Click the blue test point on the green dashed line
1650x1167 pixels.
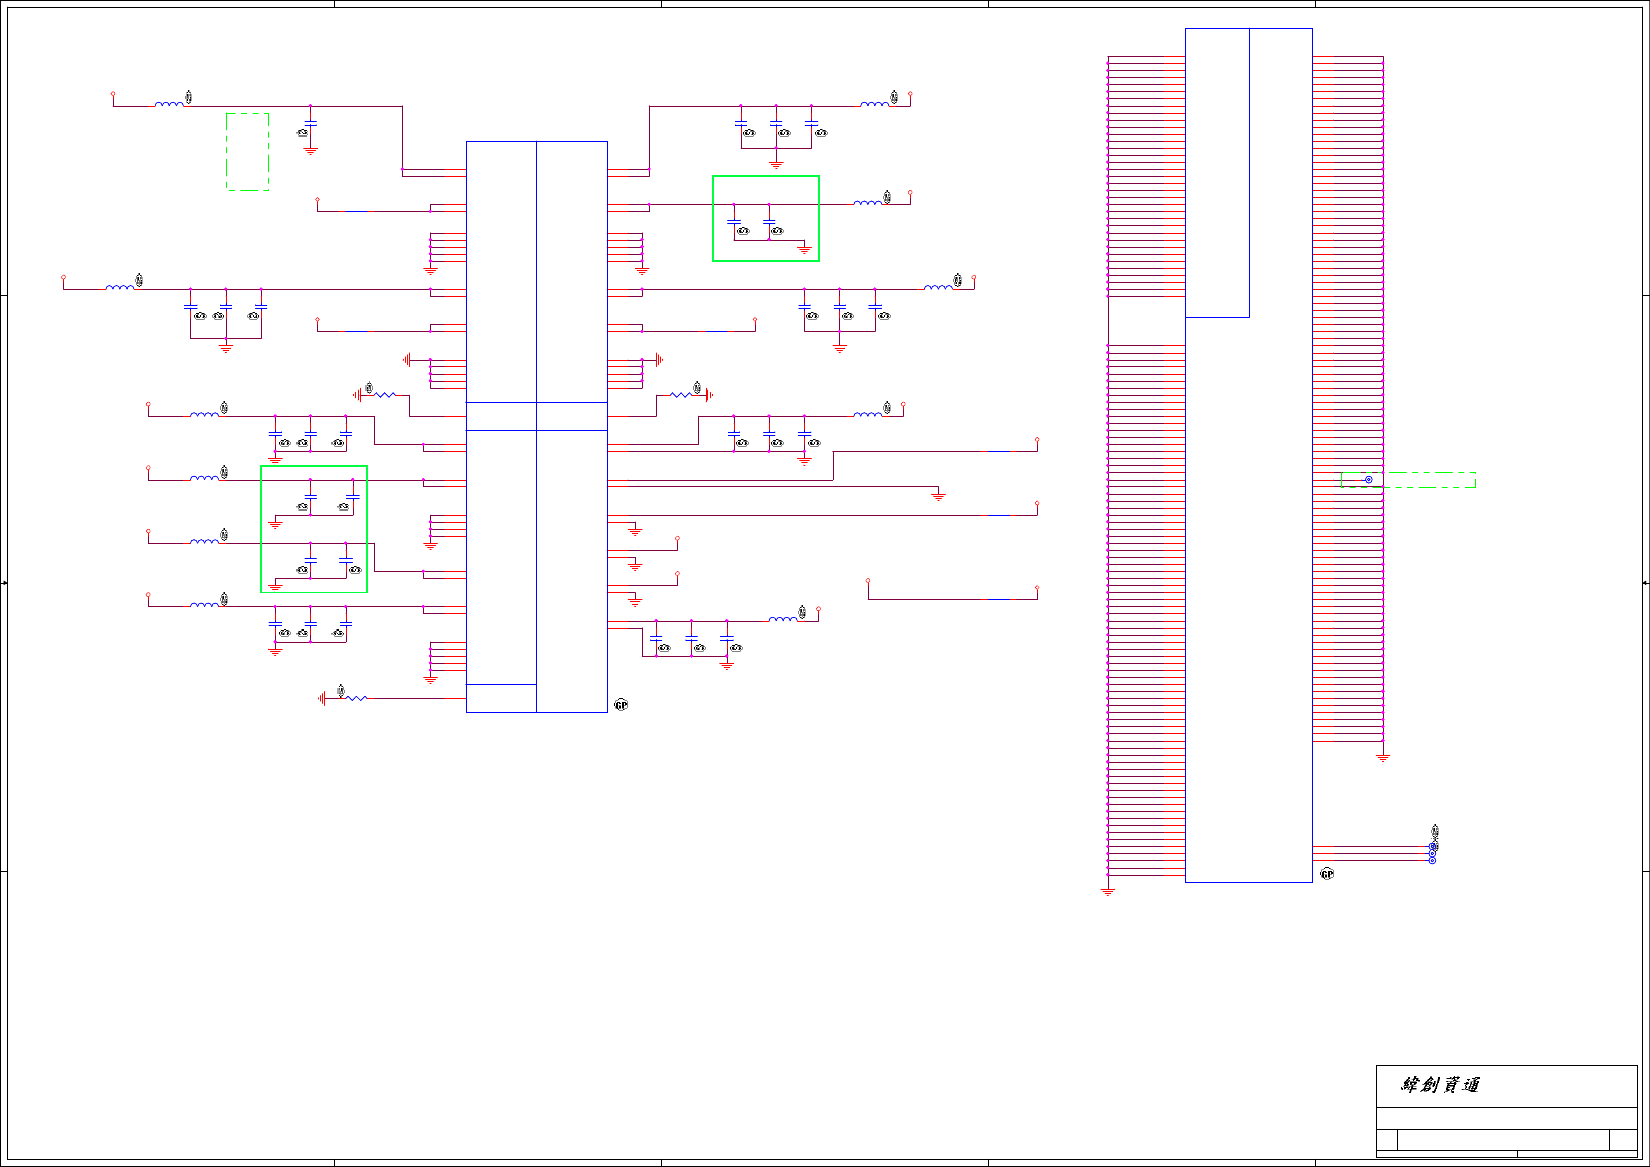[x=1369, y=480]
